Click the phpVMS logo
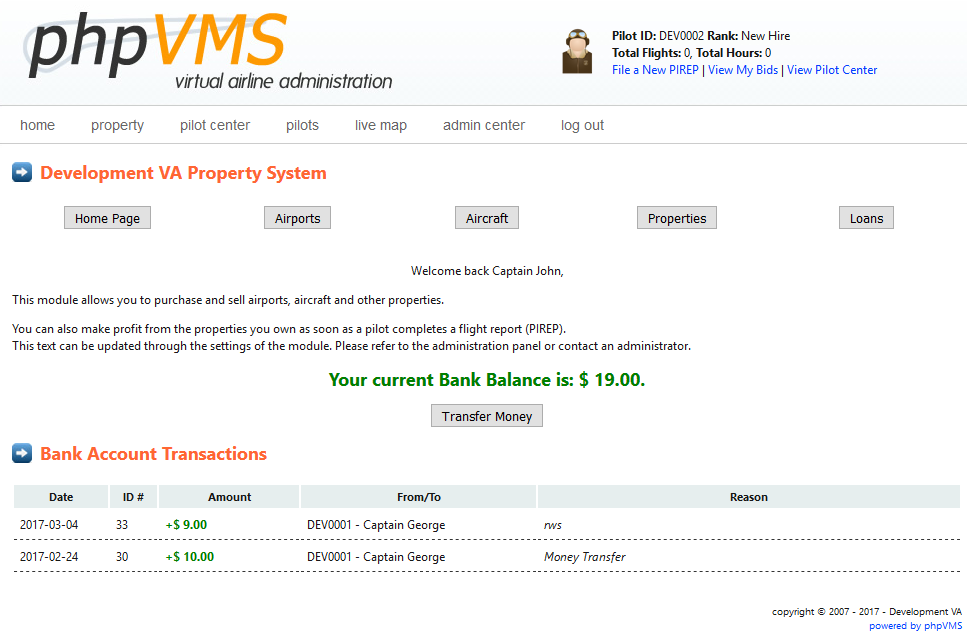967x636 pixels. click(x=209, y=51)
